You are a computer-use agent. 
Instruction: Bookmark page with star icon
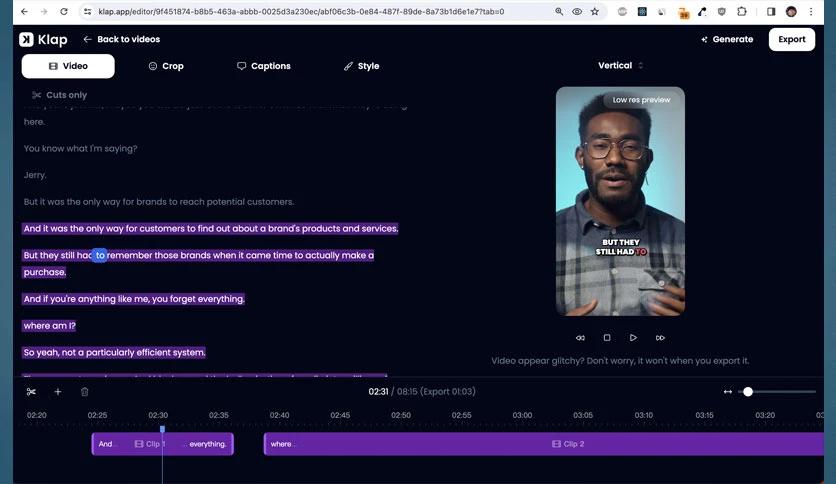point(594,11)
